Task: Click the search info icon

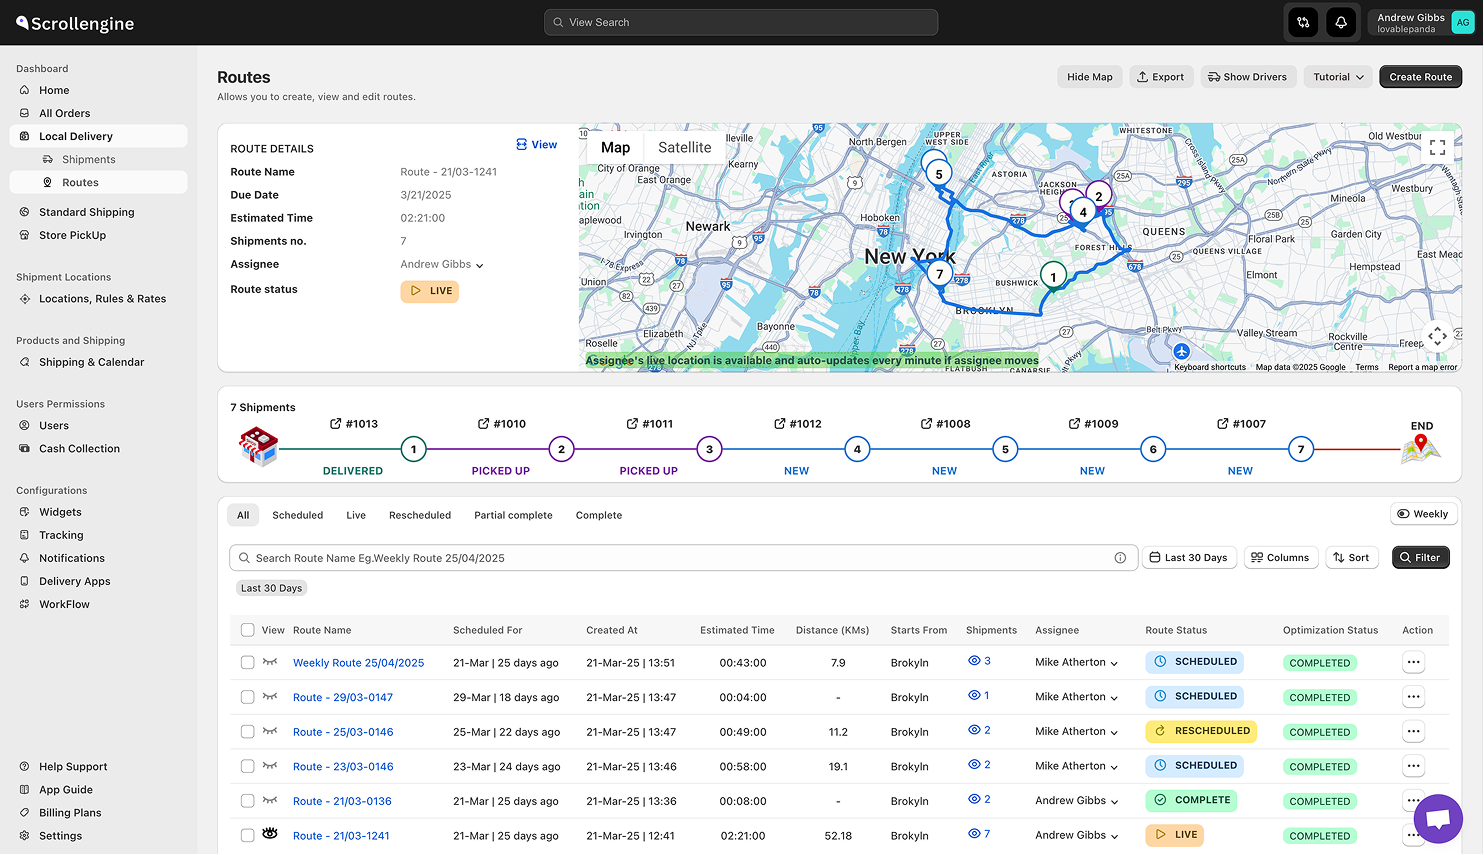Action: pos(1120,558)
